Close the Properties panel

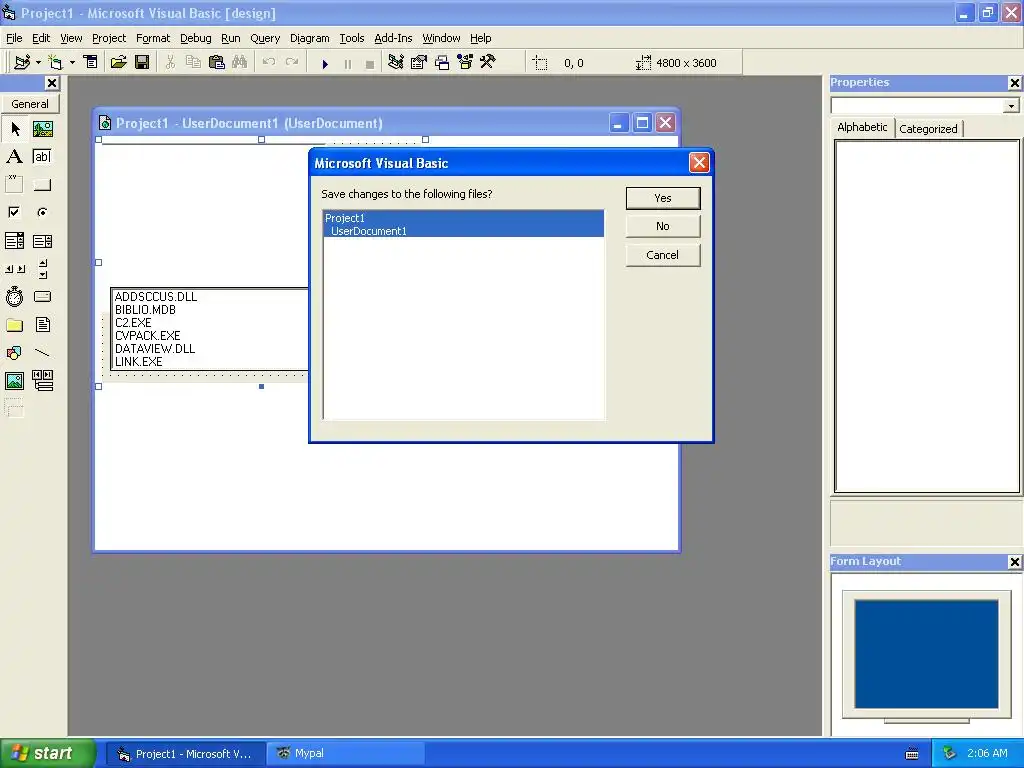(1014, 83)
